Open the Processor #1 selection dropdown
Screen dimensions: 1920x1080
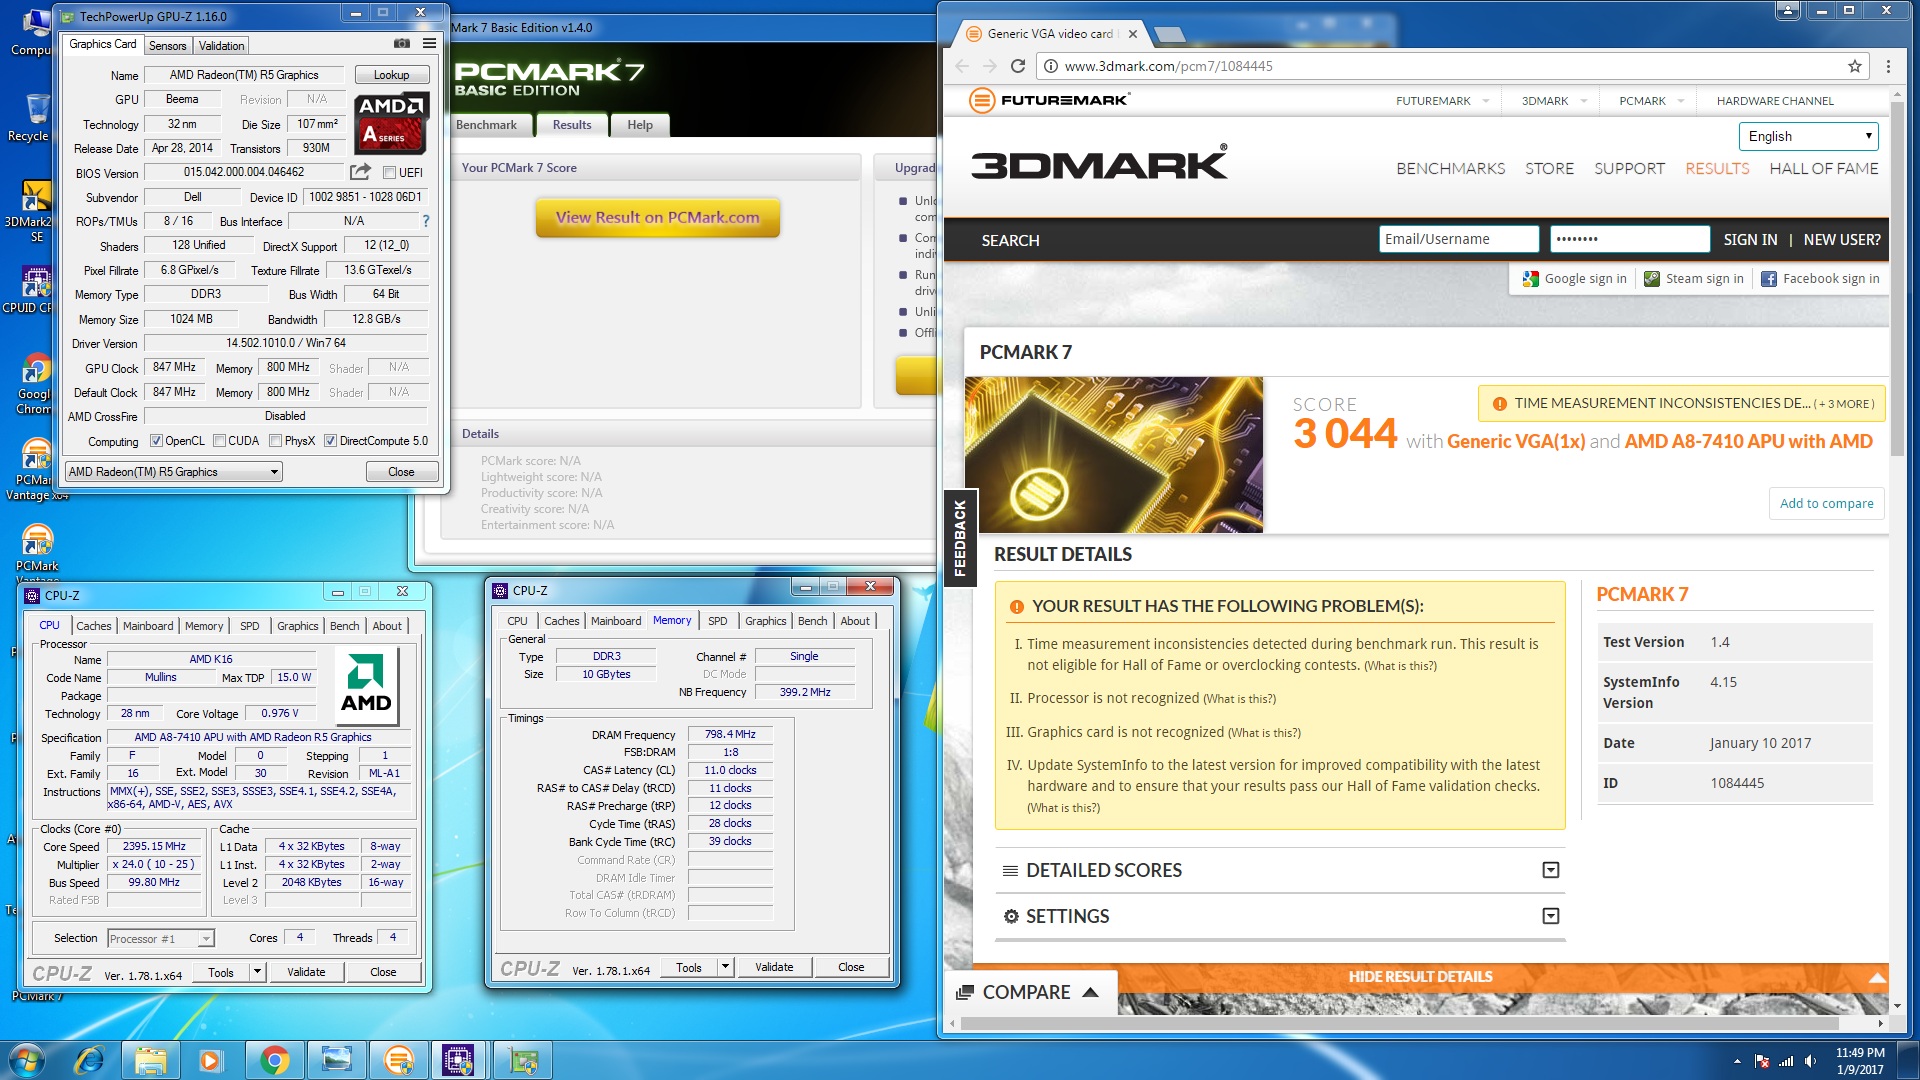click(161, 939)
